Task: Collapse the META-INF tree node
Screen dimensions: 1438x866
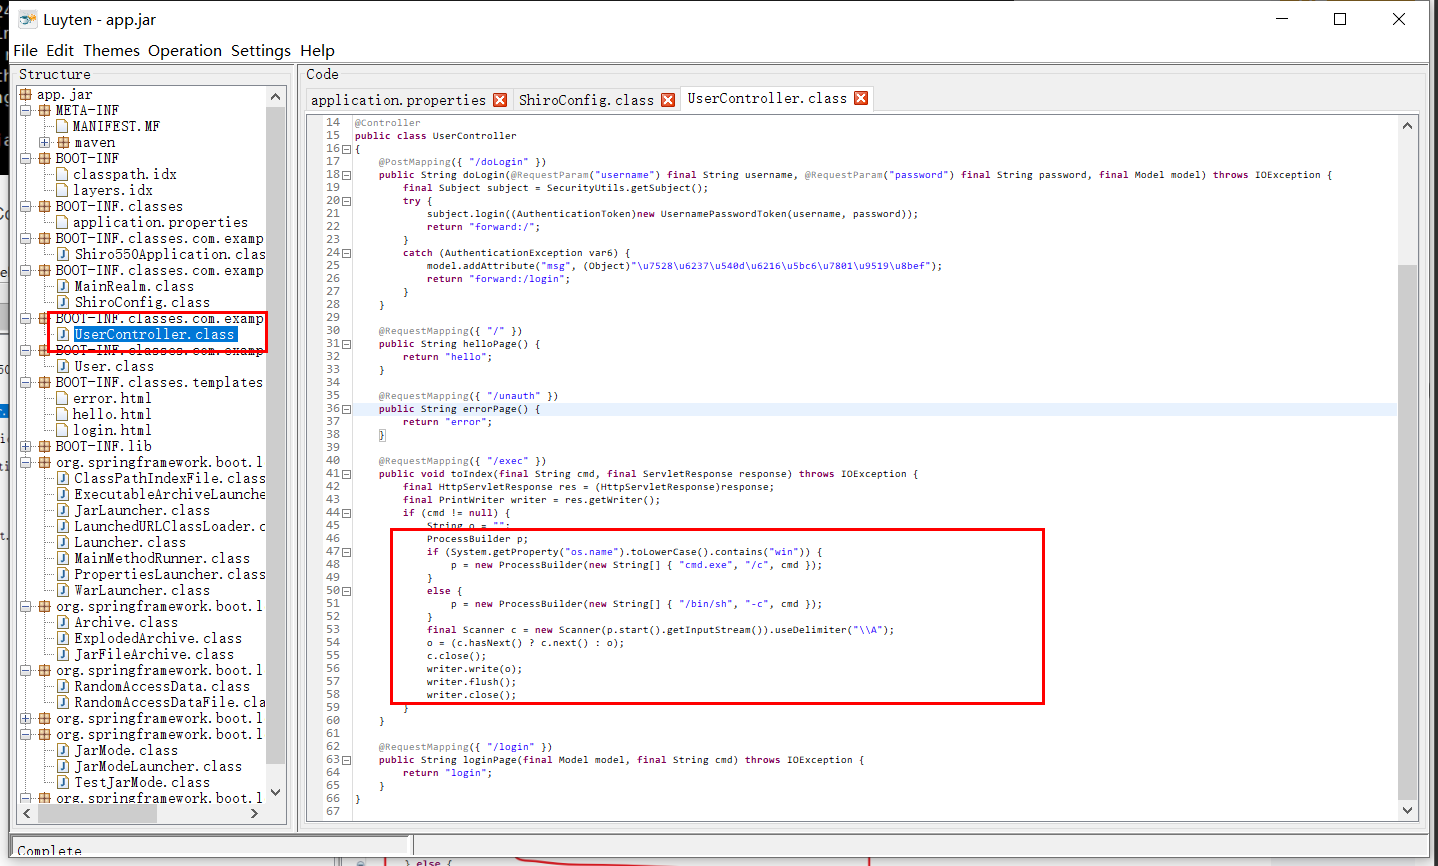Action: pos(26,110)
